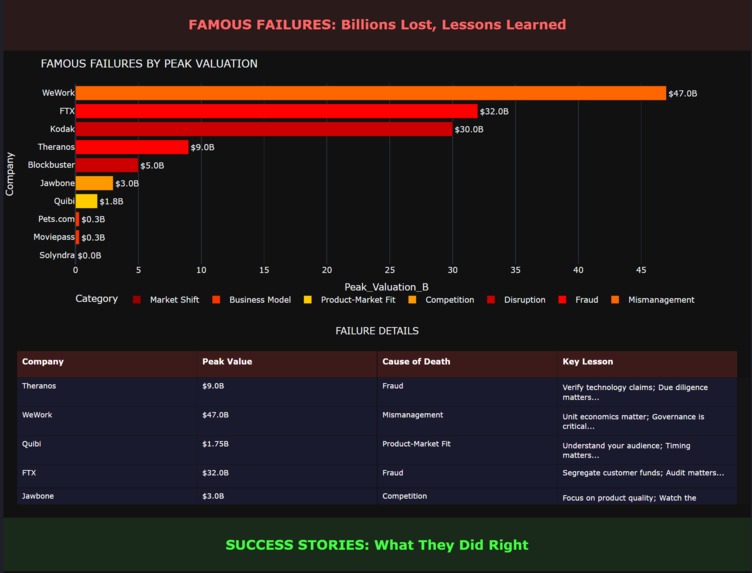The height and width of the screenshot is (573, 752).
Task: Toggle the Competition legend swatch
Action: pos(412,300)
